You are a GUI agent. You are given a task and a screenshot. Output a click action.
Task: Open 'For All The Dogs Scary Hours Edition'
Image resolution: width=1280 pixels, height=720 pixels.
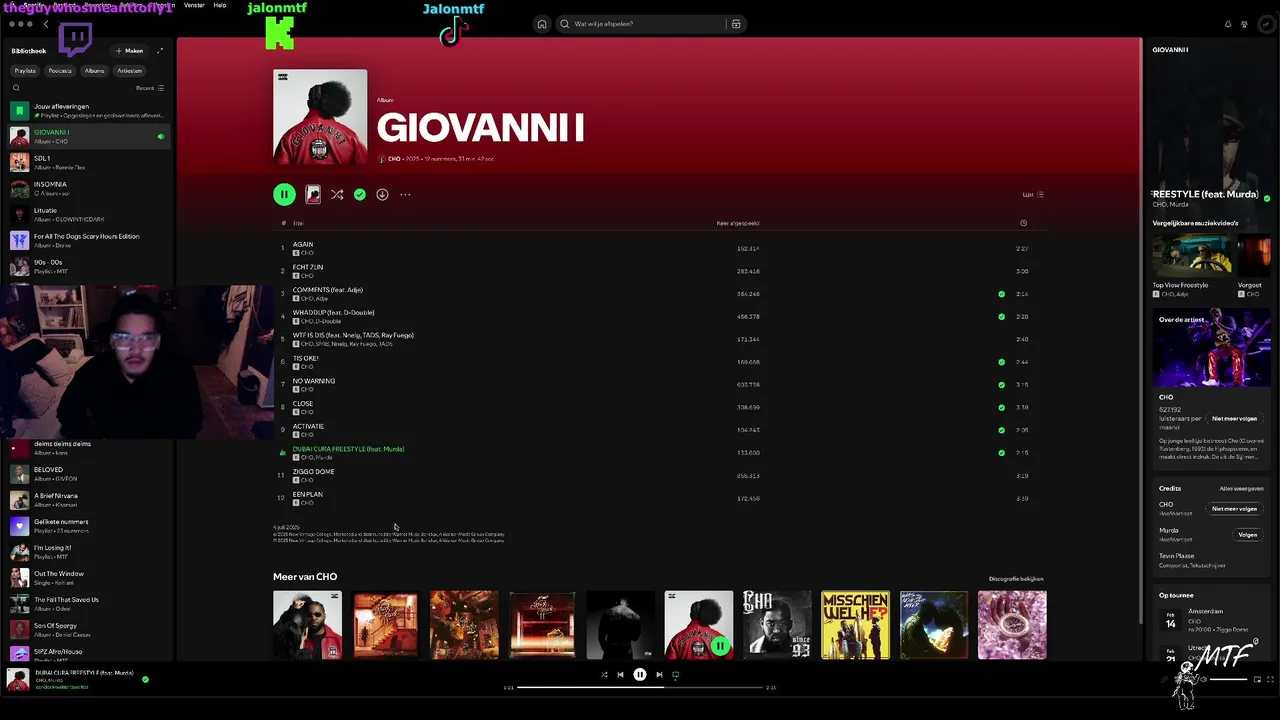tap(90, 240)
